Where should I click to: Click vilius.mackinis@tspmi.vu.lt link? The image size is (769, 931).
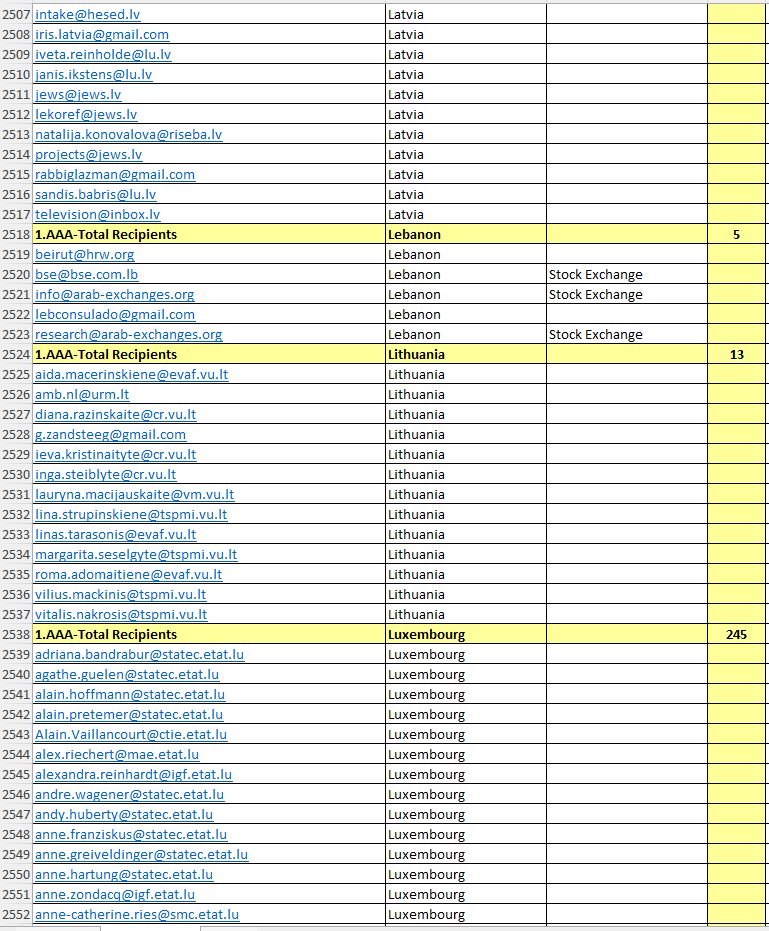(x=121, y=594)
